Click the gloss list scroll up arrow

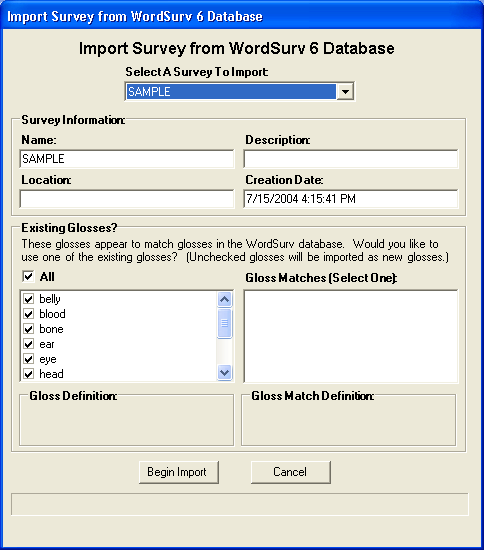click(224, 300)
